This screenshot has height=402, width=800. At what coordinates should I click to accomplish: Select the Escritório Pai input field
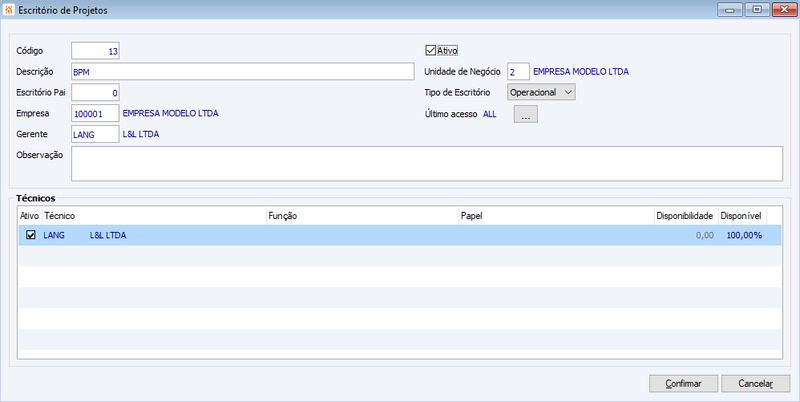point(95,93)
